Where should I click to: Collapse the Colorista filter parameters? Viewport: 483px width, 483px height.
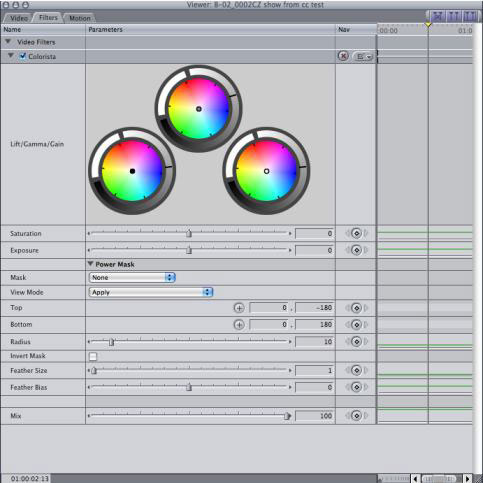pos(11,56)
